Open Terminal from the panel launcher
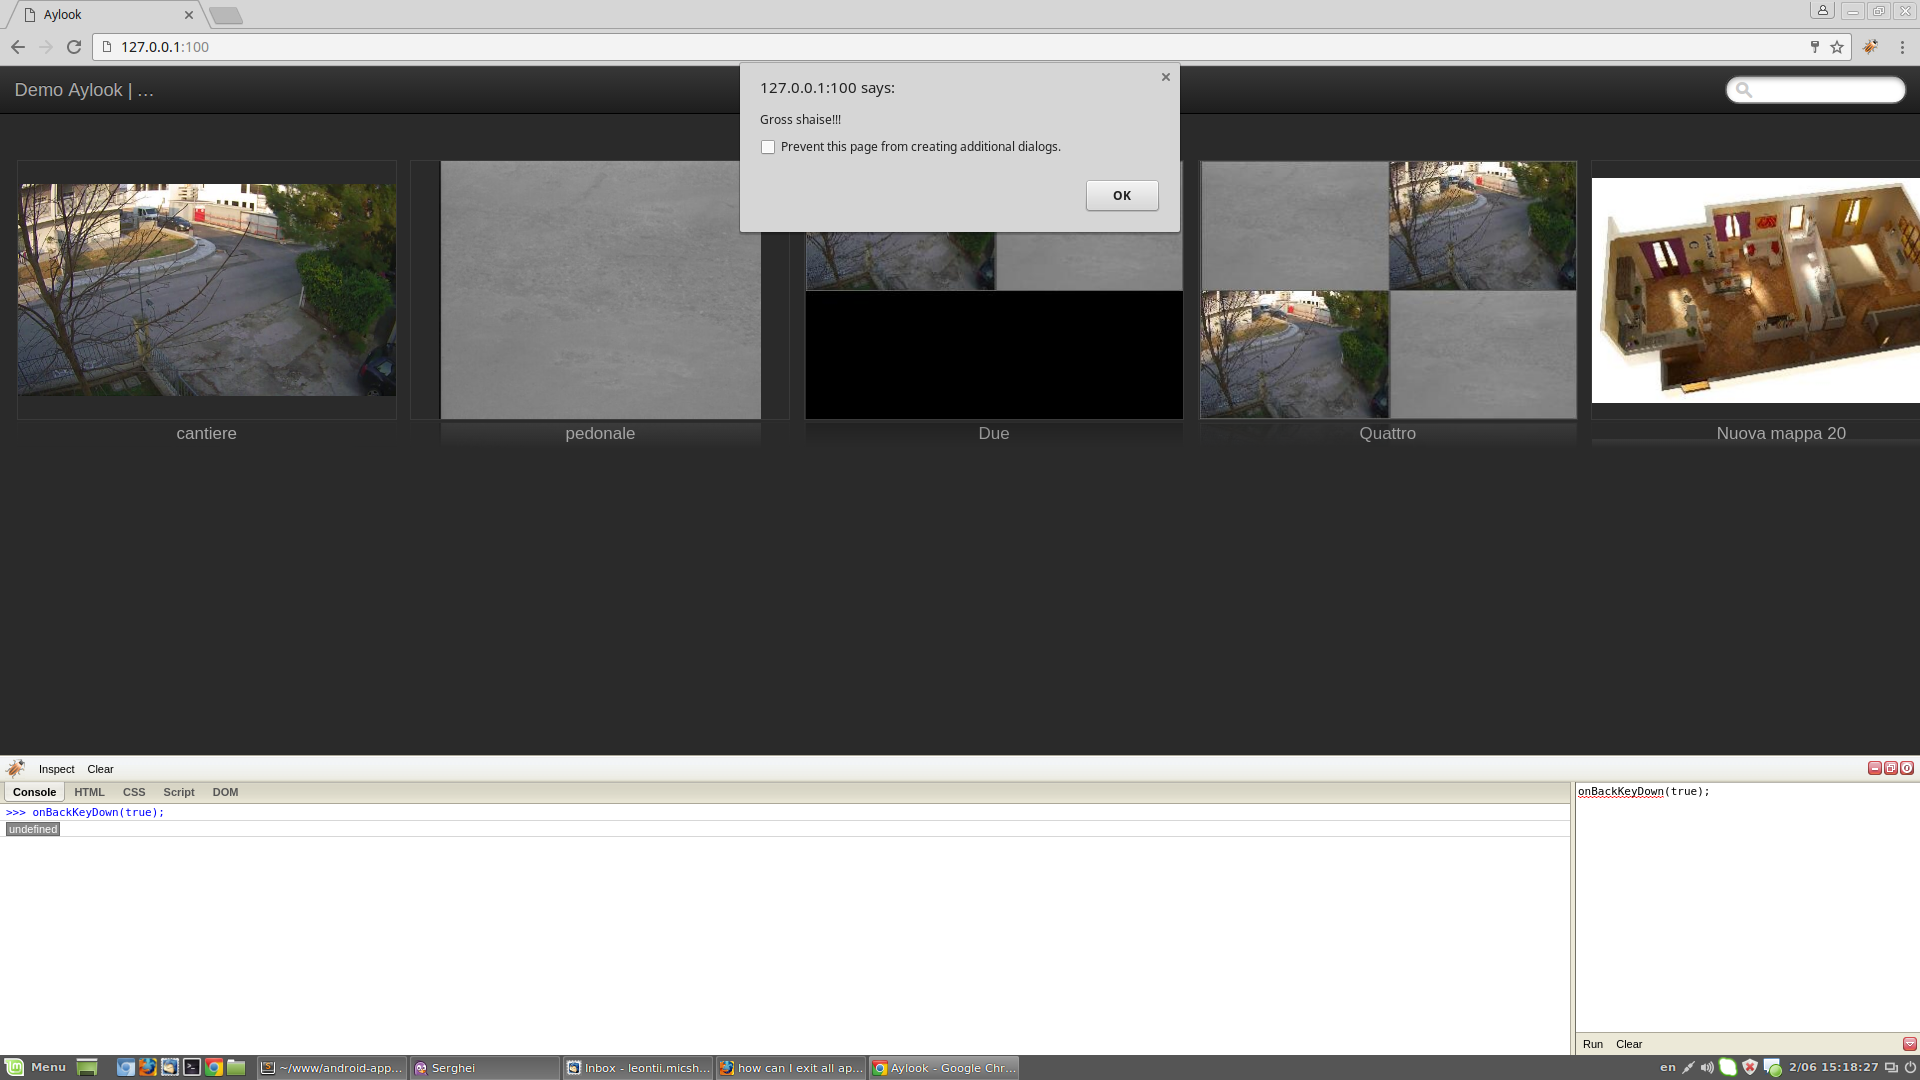The image size is (1920, 1080). [191, 1068]
